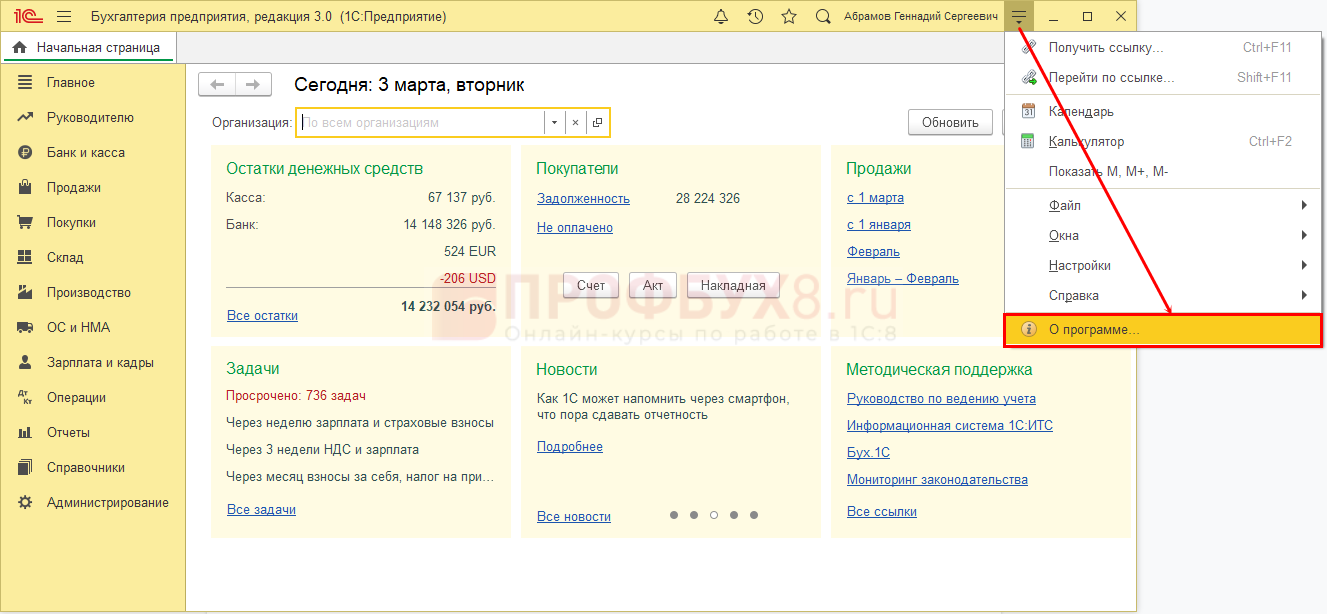Click the organization field open-form icon
1327x614 pixels.
pos(597,122)
